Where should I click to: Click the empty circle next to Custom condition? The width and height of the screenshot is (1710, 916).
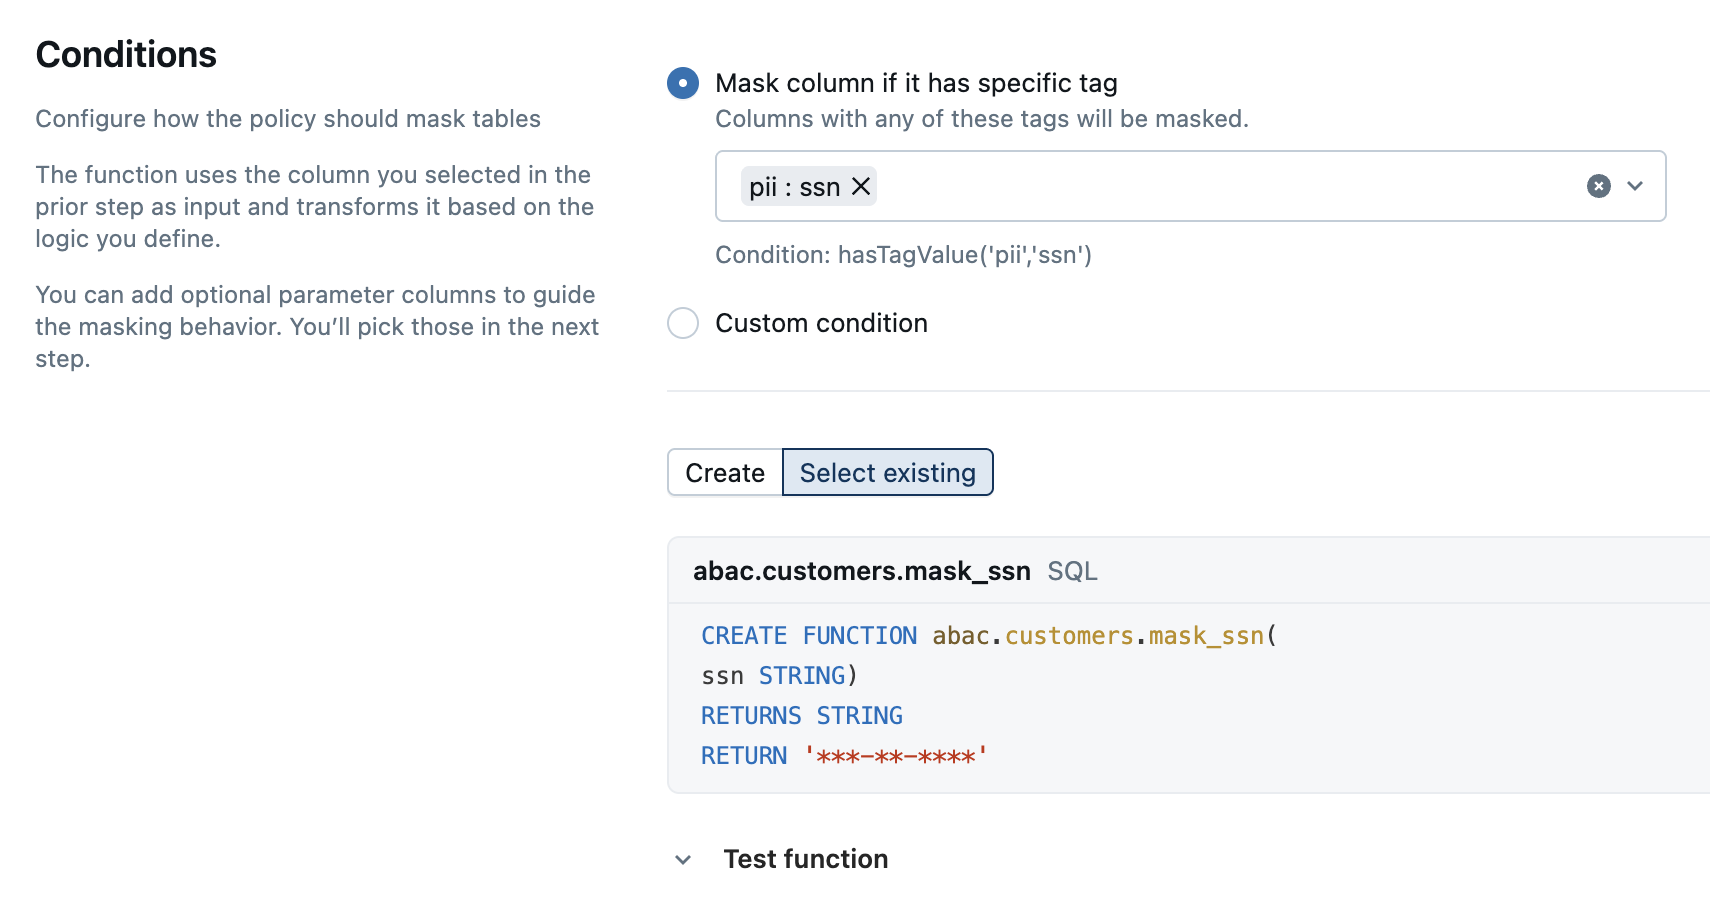tap(683, 323)
